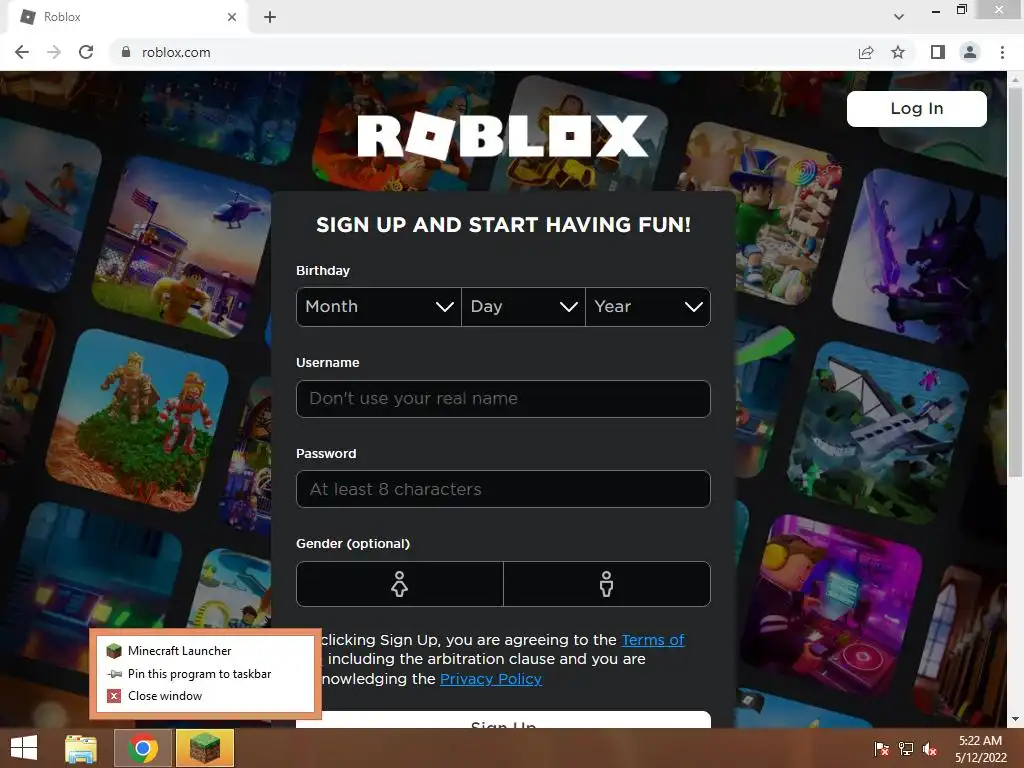Click the page vertical scrollbar
Viewport: 1024px width, 768px height.
1015,281
